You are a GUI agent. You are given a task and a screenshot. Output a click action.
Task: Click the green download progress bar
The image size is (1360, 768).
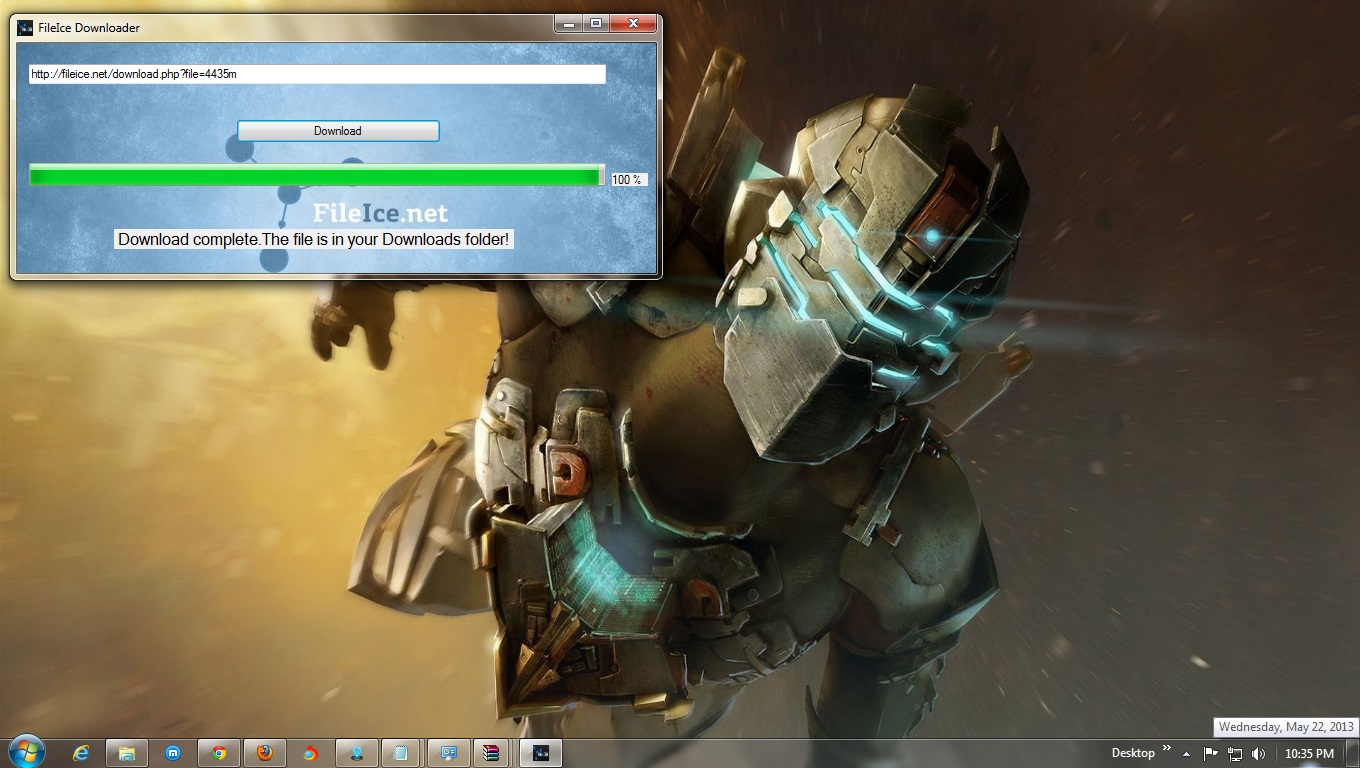click(317, 176)
